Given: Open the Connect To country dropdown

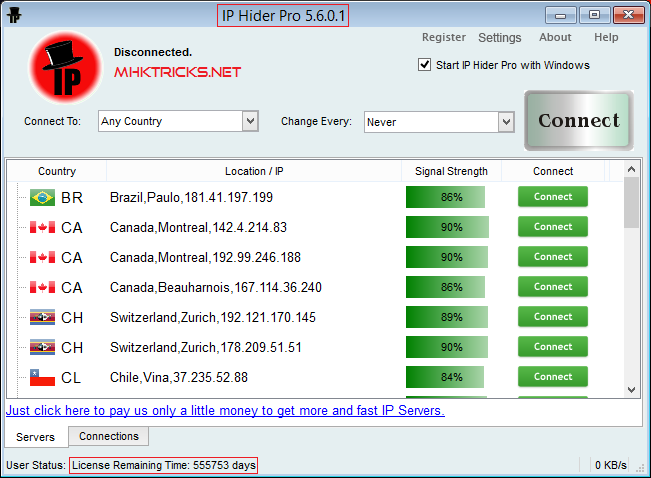Looking at the screenshot, I should [x=250, y=121].
